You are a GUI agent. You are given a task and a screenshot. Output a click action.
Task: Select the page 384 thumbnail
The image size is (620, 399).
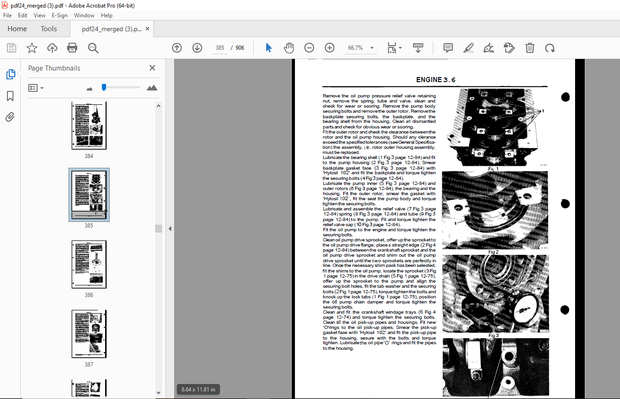coord(89,125)
